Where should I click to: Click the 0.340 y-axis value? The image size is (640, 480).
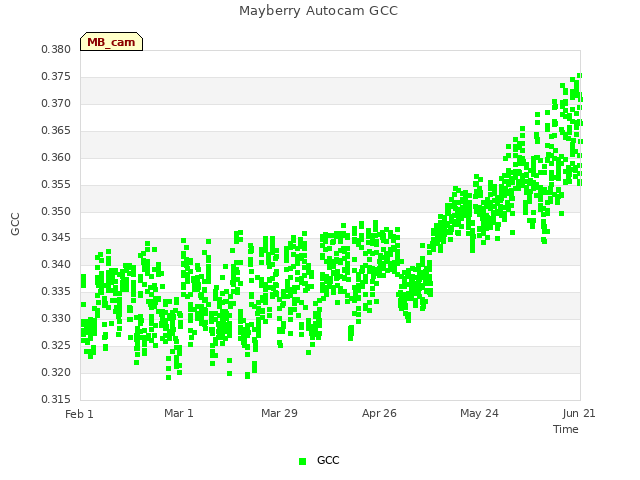click(x=56, y=264)
